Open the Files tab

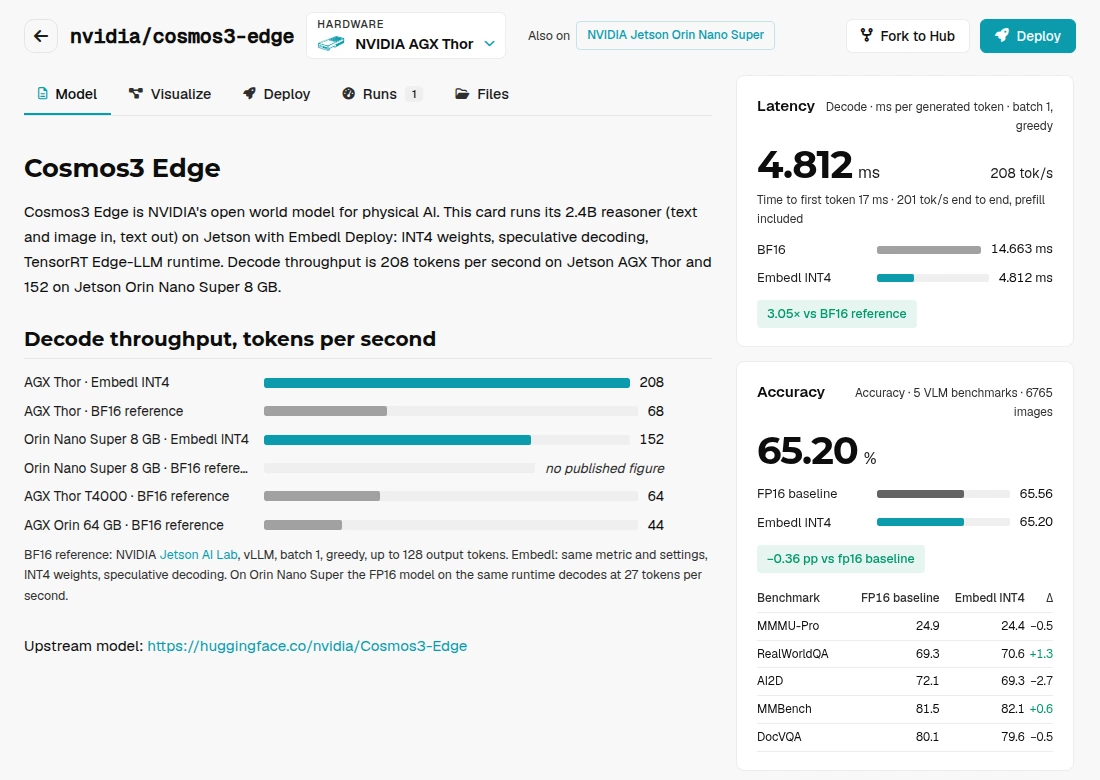(482, 94)
